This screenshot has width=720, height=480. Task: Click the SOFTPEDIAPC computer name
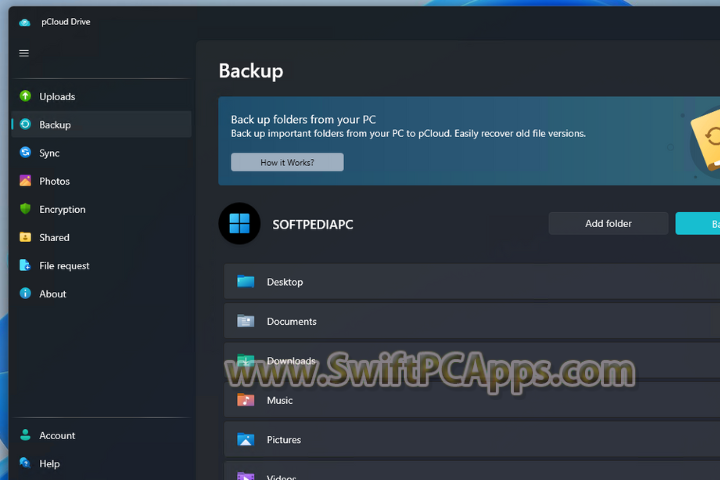click(313, 225)
